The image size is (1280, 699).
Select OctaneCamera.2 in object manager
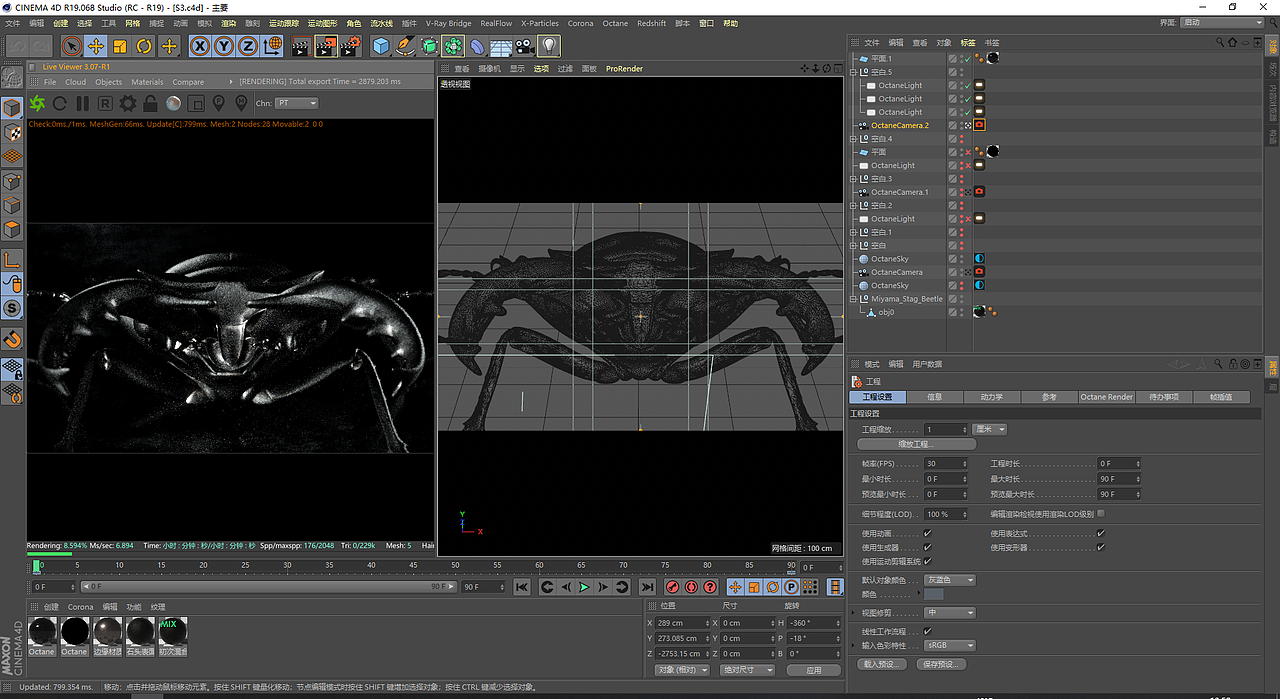(x=899, y=125)
